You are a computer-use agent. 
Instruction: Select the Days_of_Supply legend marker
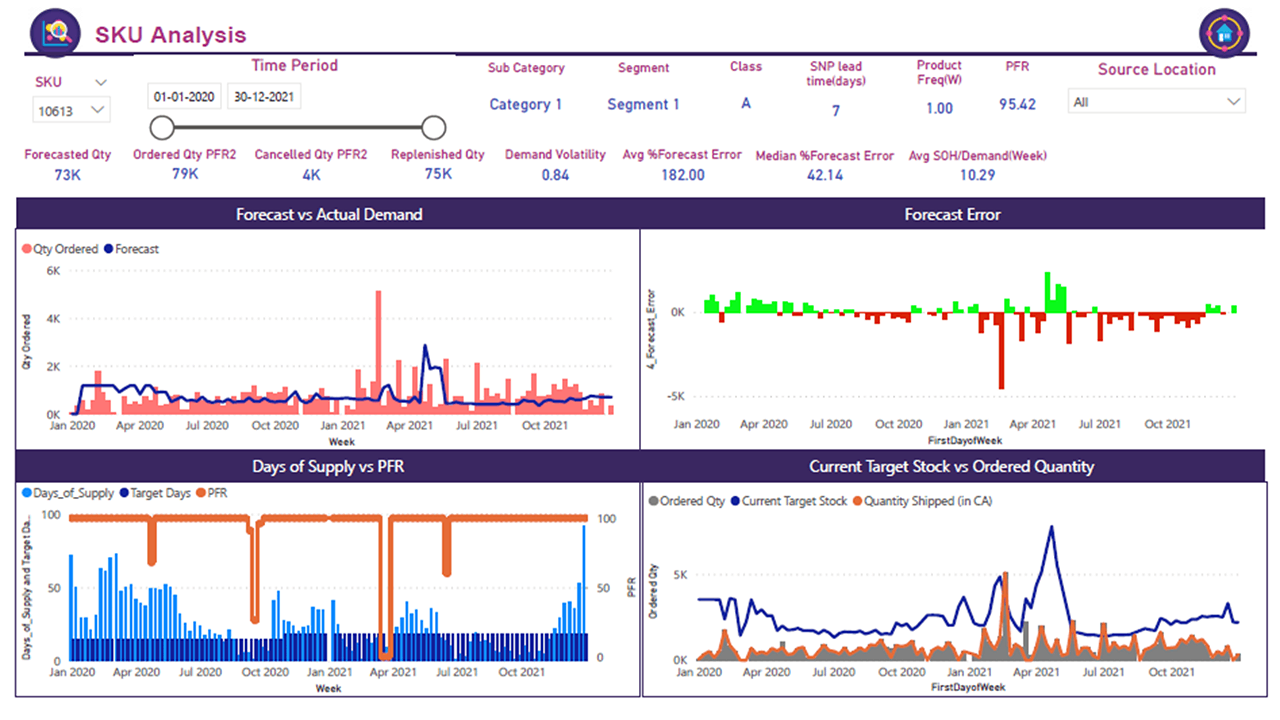[26, 493]
